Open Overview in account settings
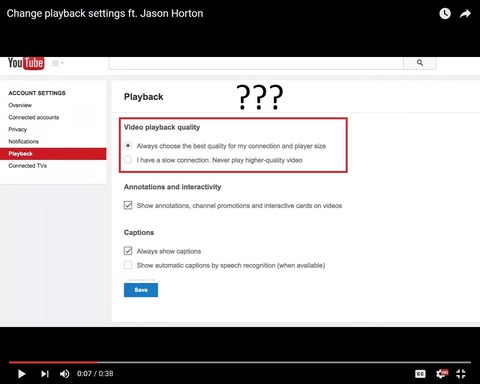480x384 pixels. 20,105
